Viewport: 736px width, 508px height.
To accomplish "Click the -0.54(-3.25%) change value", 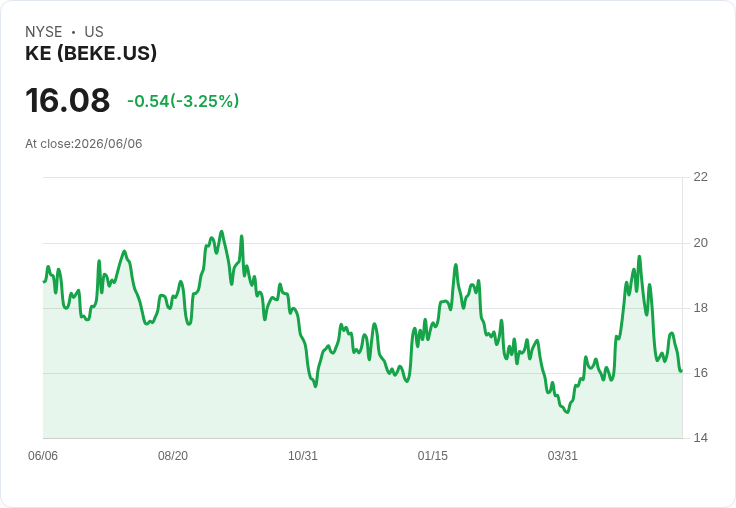I will (x=183, y=101).
